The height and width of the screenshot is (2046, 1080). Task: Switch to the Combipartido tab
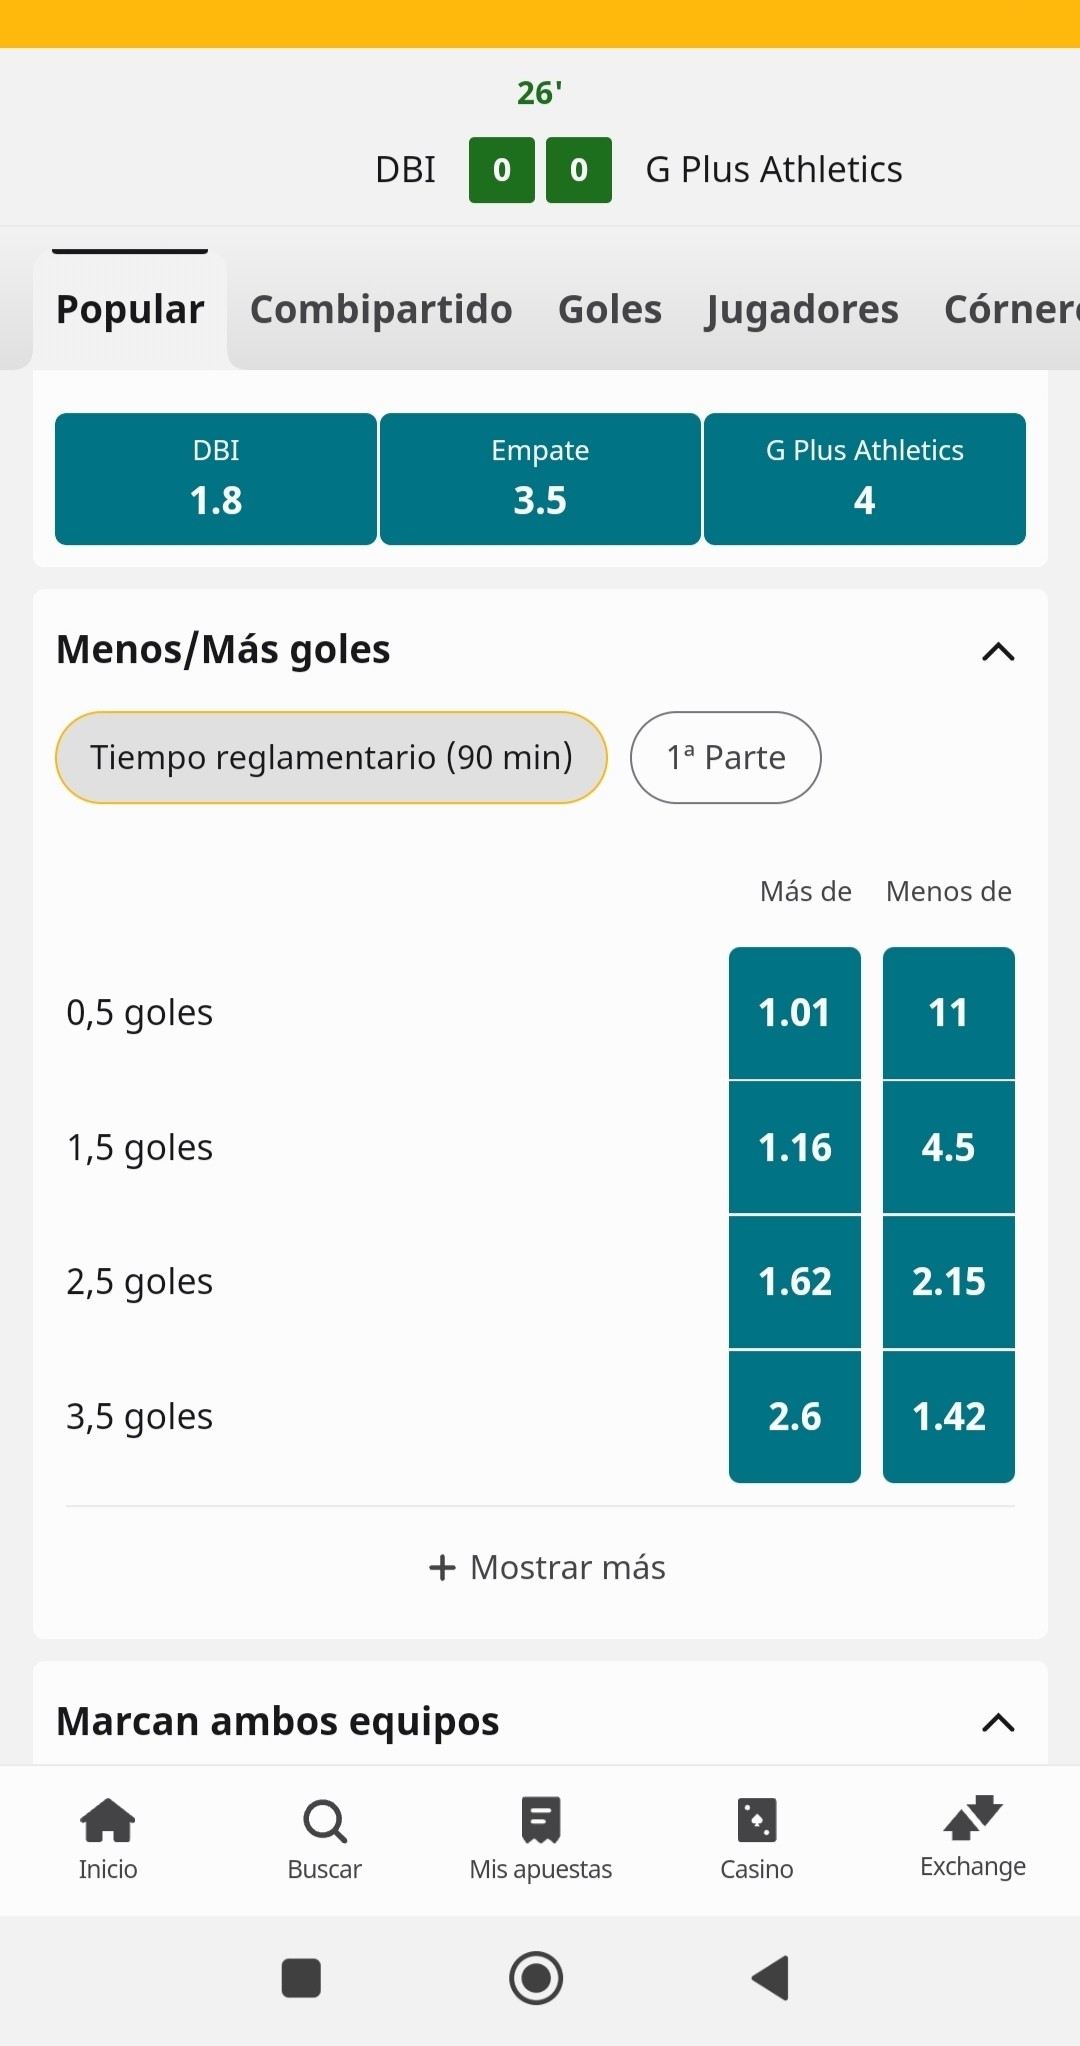point(381,309)
